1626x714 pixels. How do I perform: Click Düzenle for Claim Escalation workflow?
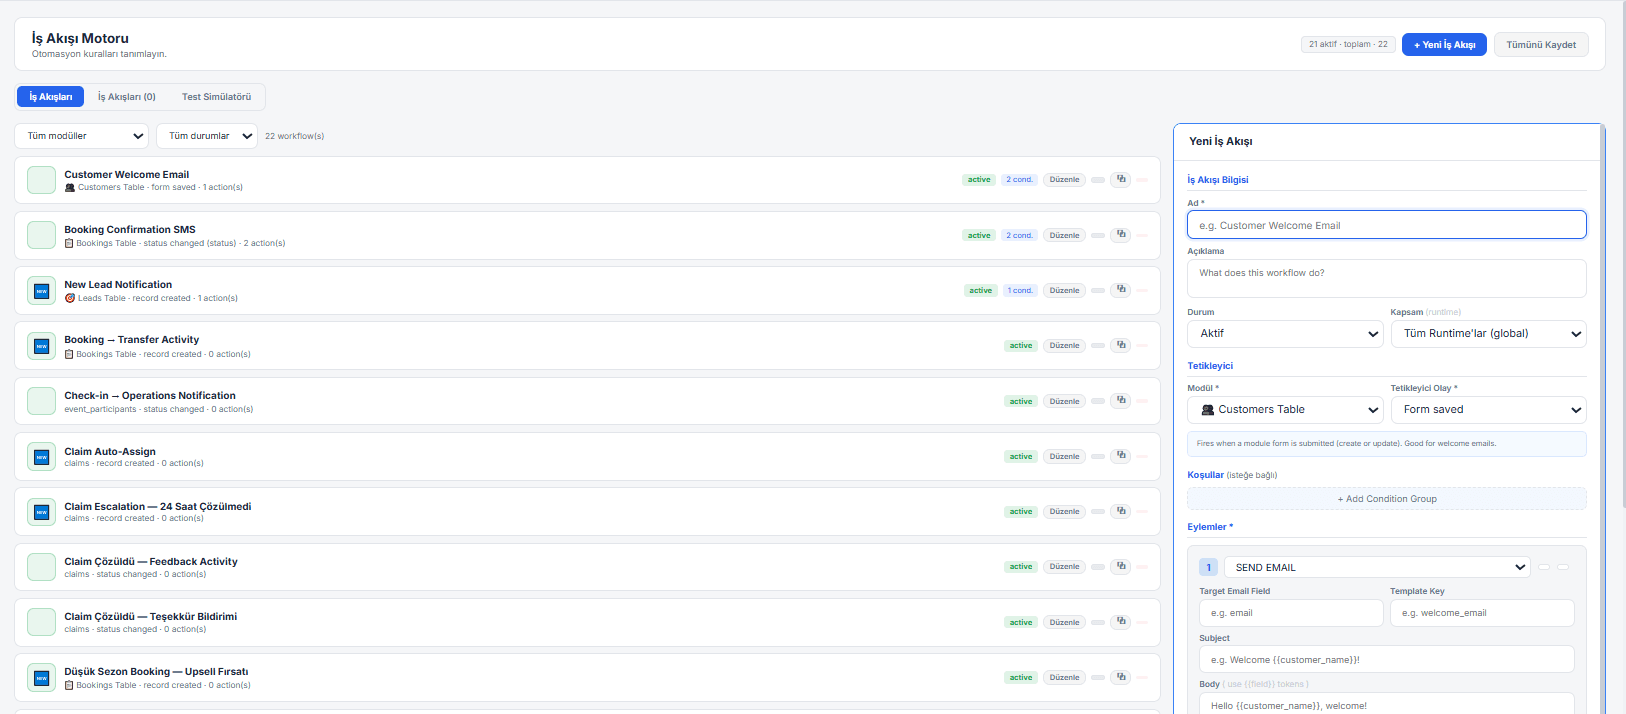pos(1064,511)
